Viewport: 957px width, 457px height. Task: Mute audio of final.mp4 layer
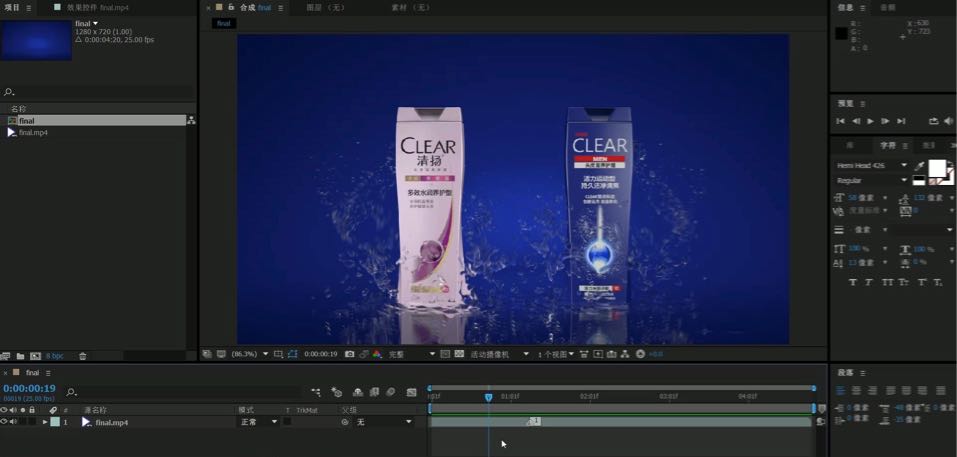tap(12, 422)
